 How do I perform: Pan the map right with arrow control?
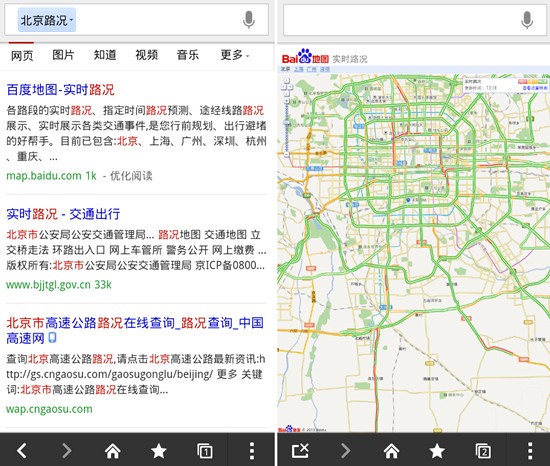(290, 87)
